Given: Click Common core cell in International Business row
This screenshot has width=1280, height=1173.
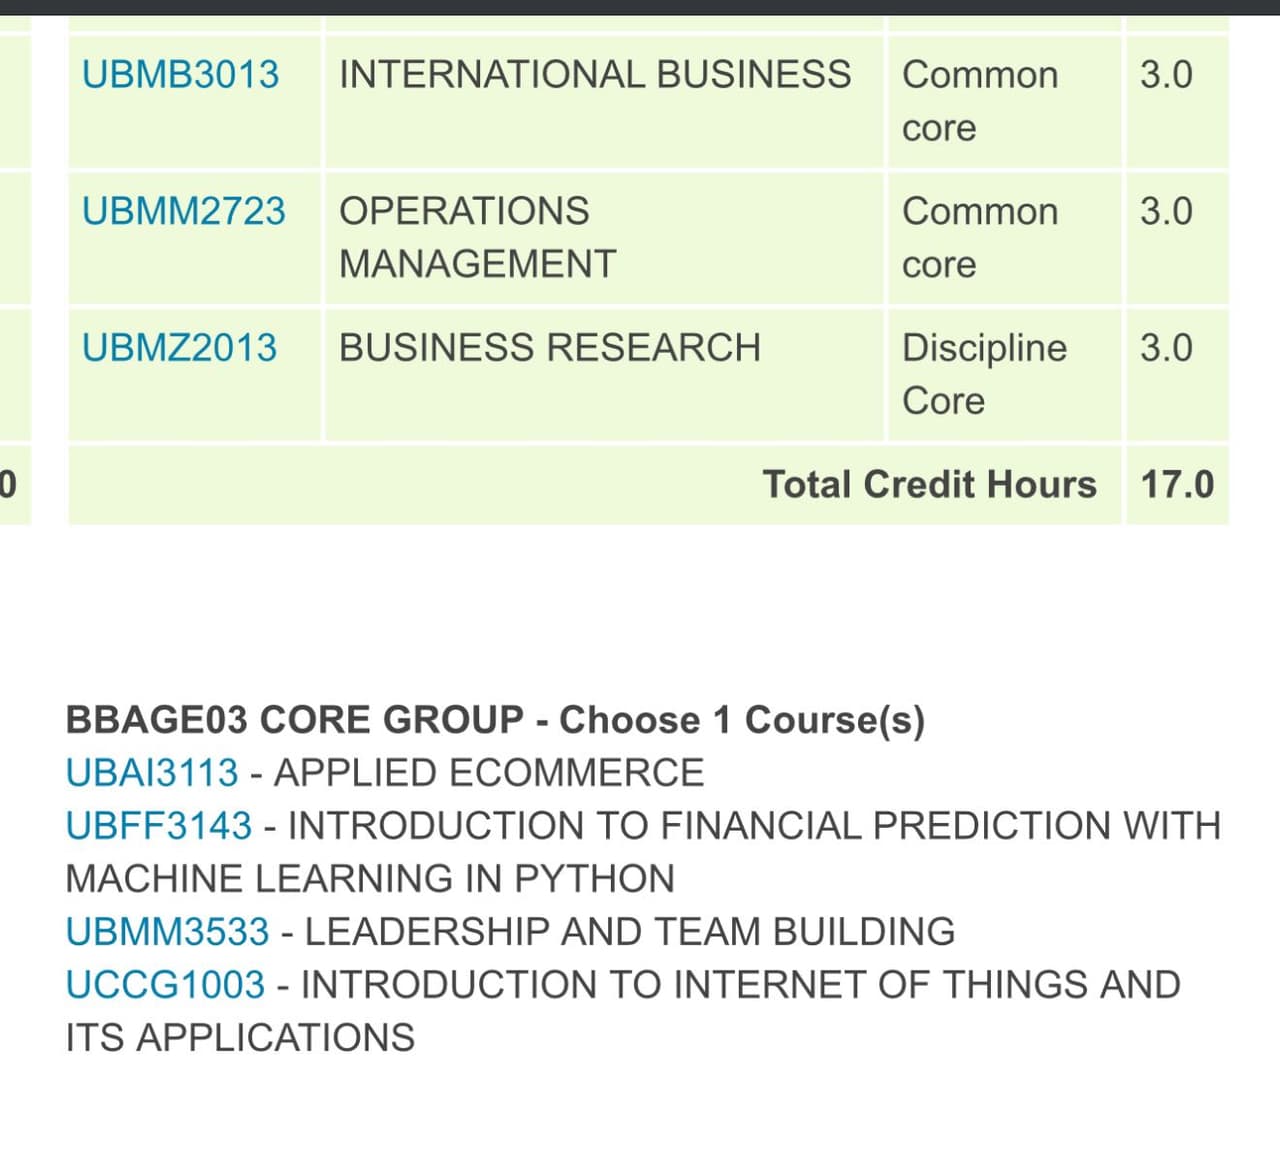Looking at the screenshot, I should coord(979,101).
